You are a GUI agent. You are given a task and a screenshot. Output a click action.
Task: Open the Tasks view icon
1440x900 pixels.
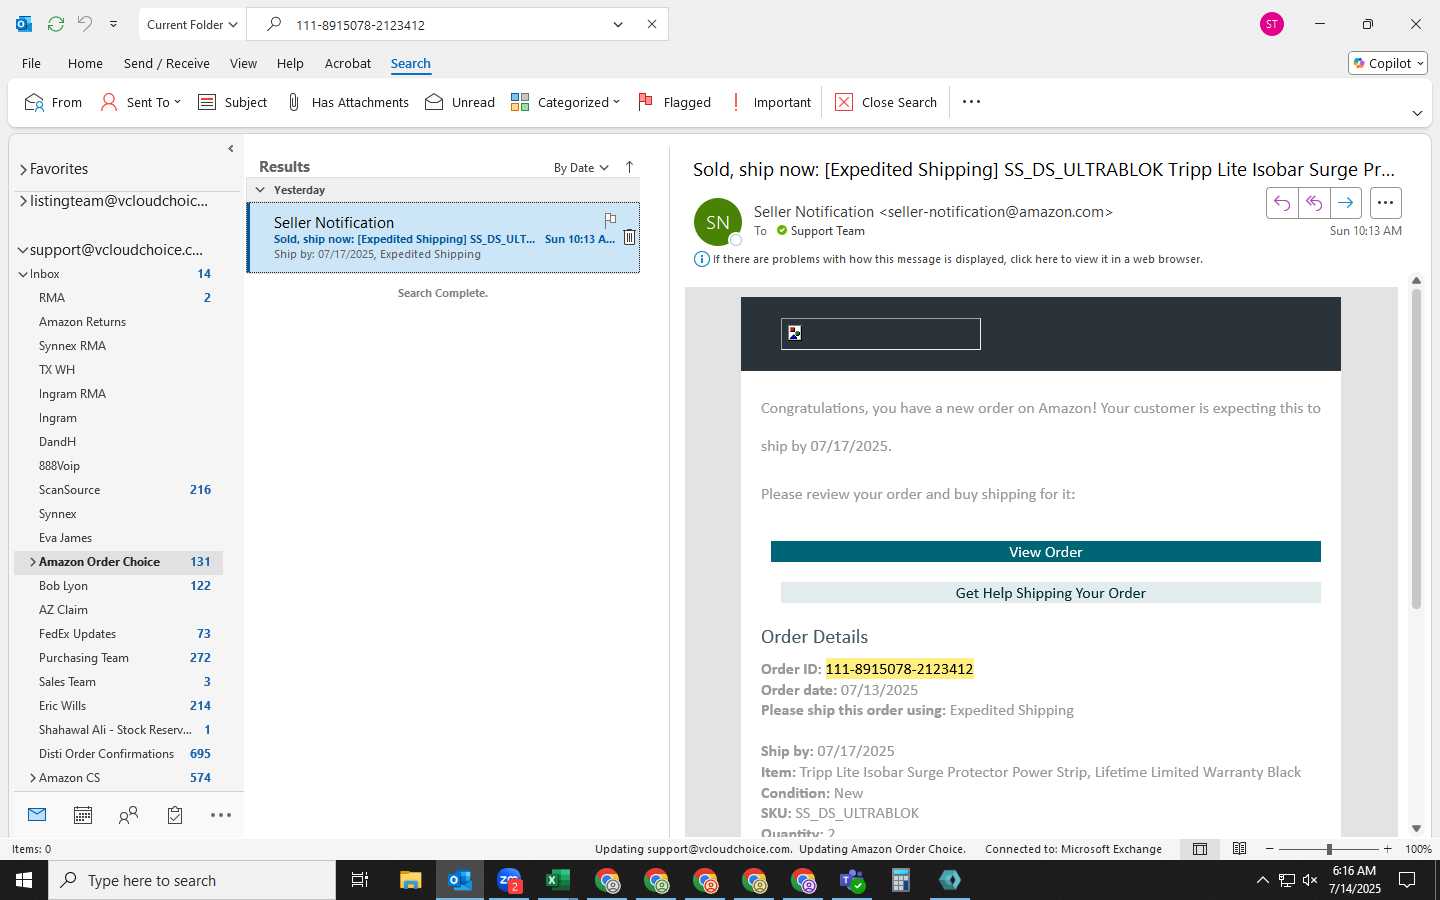pos(175,815)
